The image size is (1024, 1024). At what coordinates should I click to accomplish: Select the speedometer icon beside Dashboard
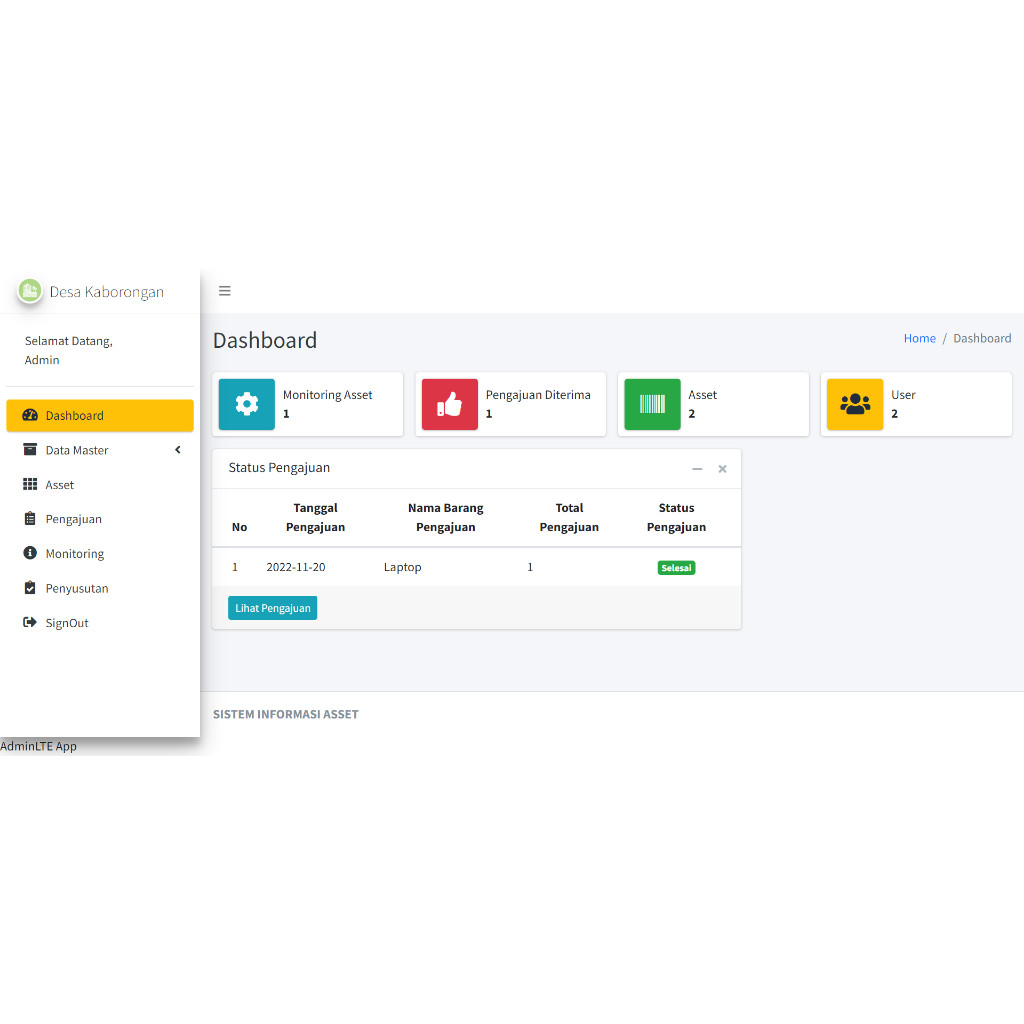click(x=29, y=415)
